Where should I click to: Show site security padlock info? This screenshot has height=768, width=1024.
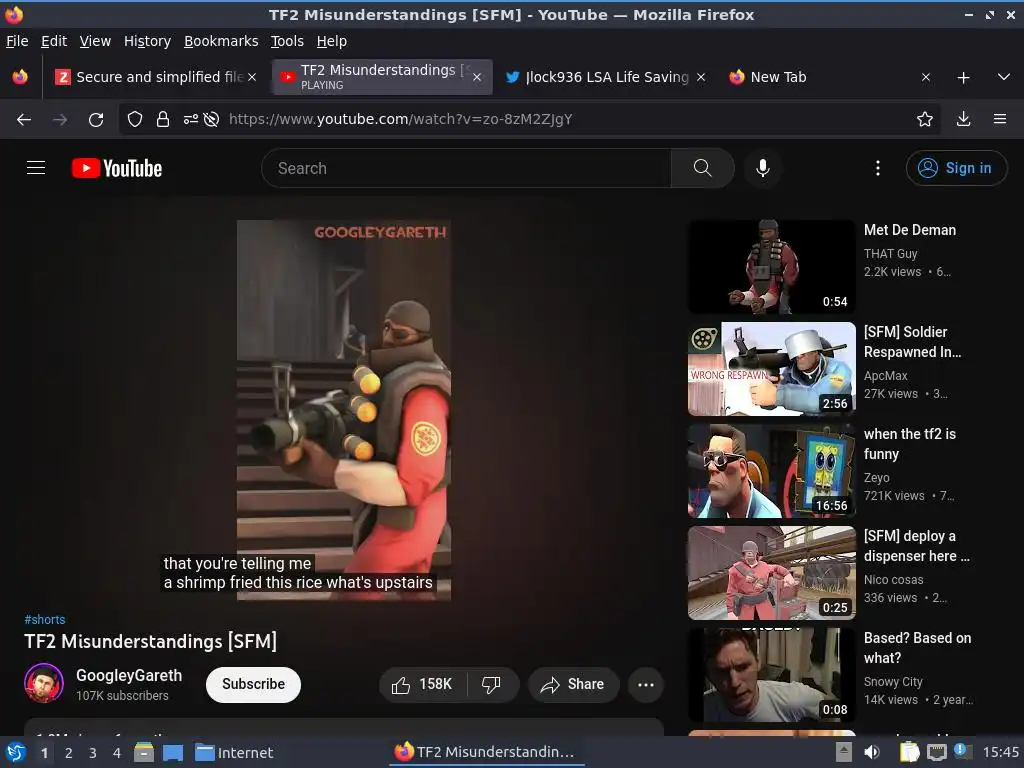[163, 119]
